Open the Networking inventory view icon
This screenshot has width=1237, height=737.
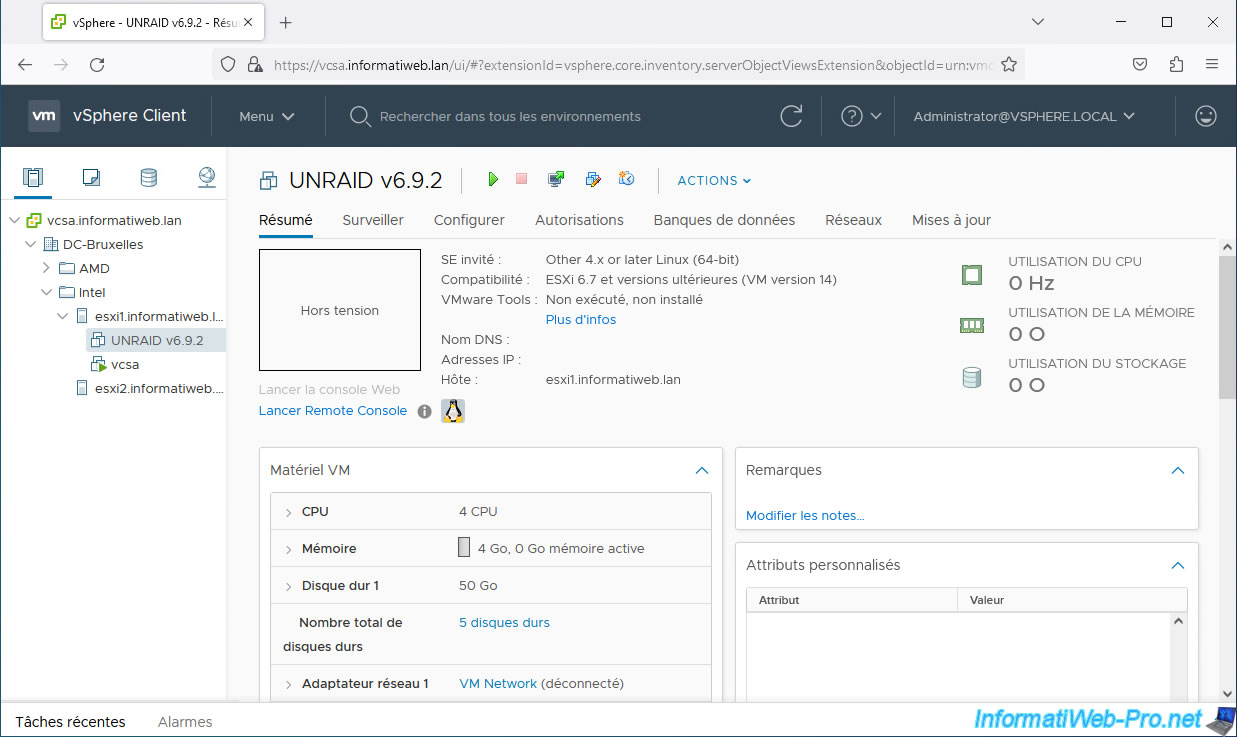click(206, 178)
